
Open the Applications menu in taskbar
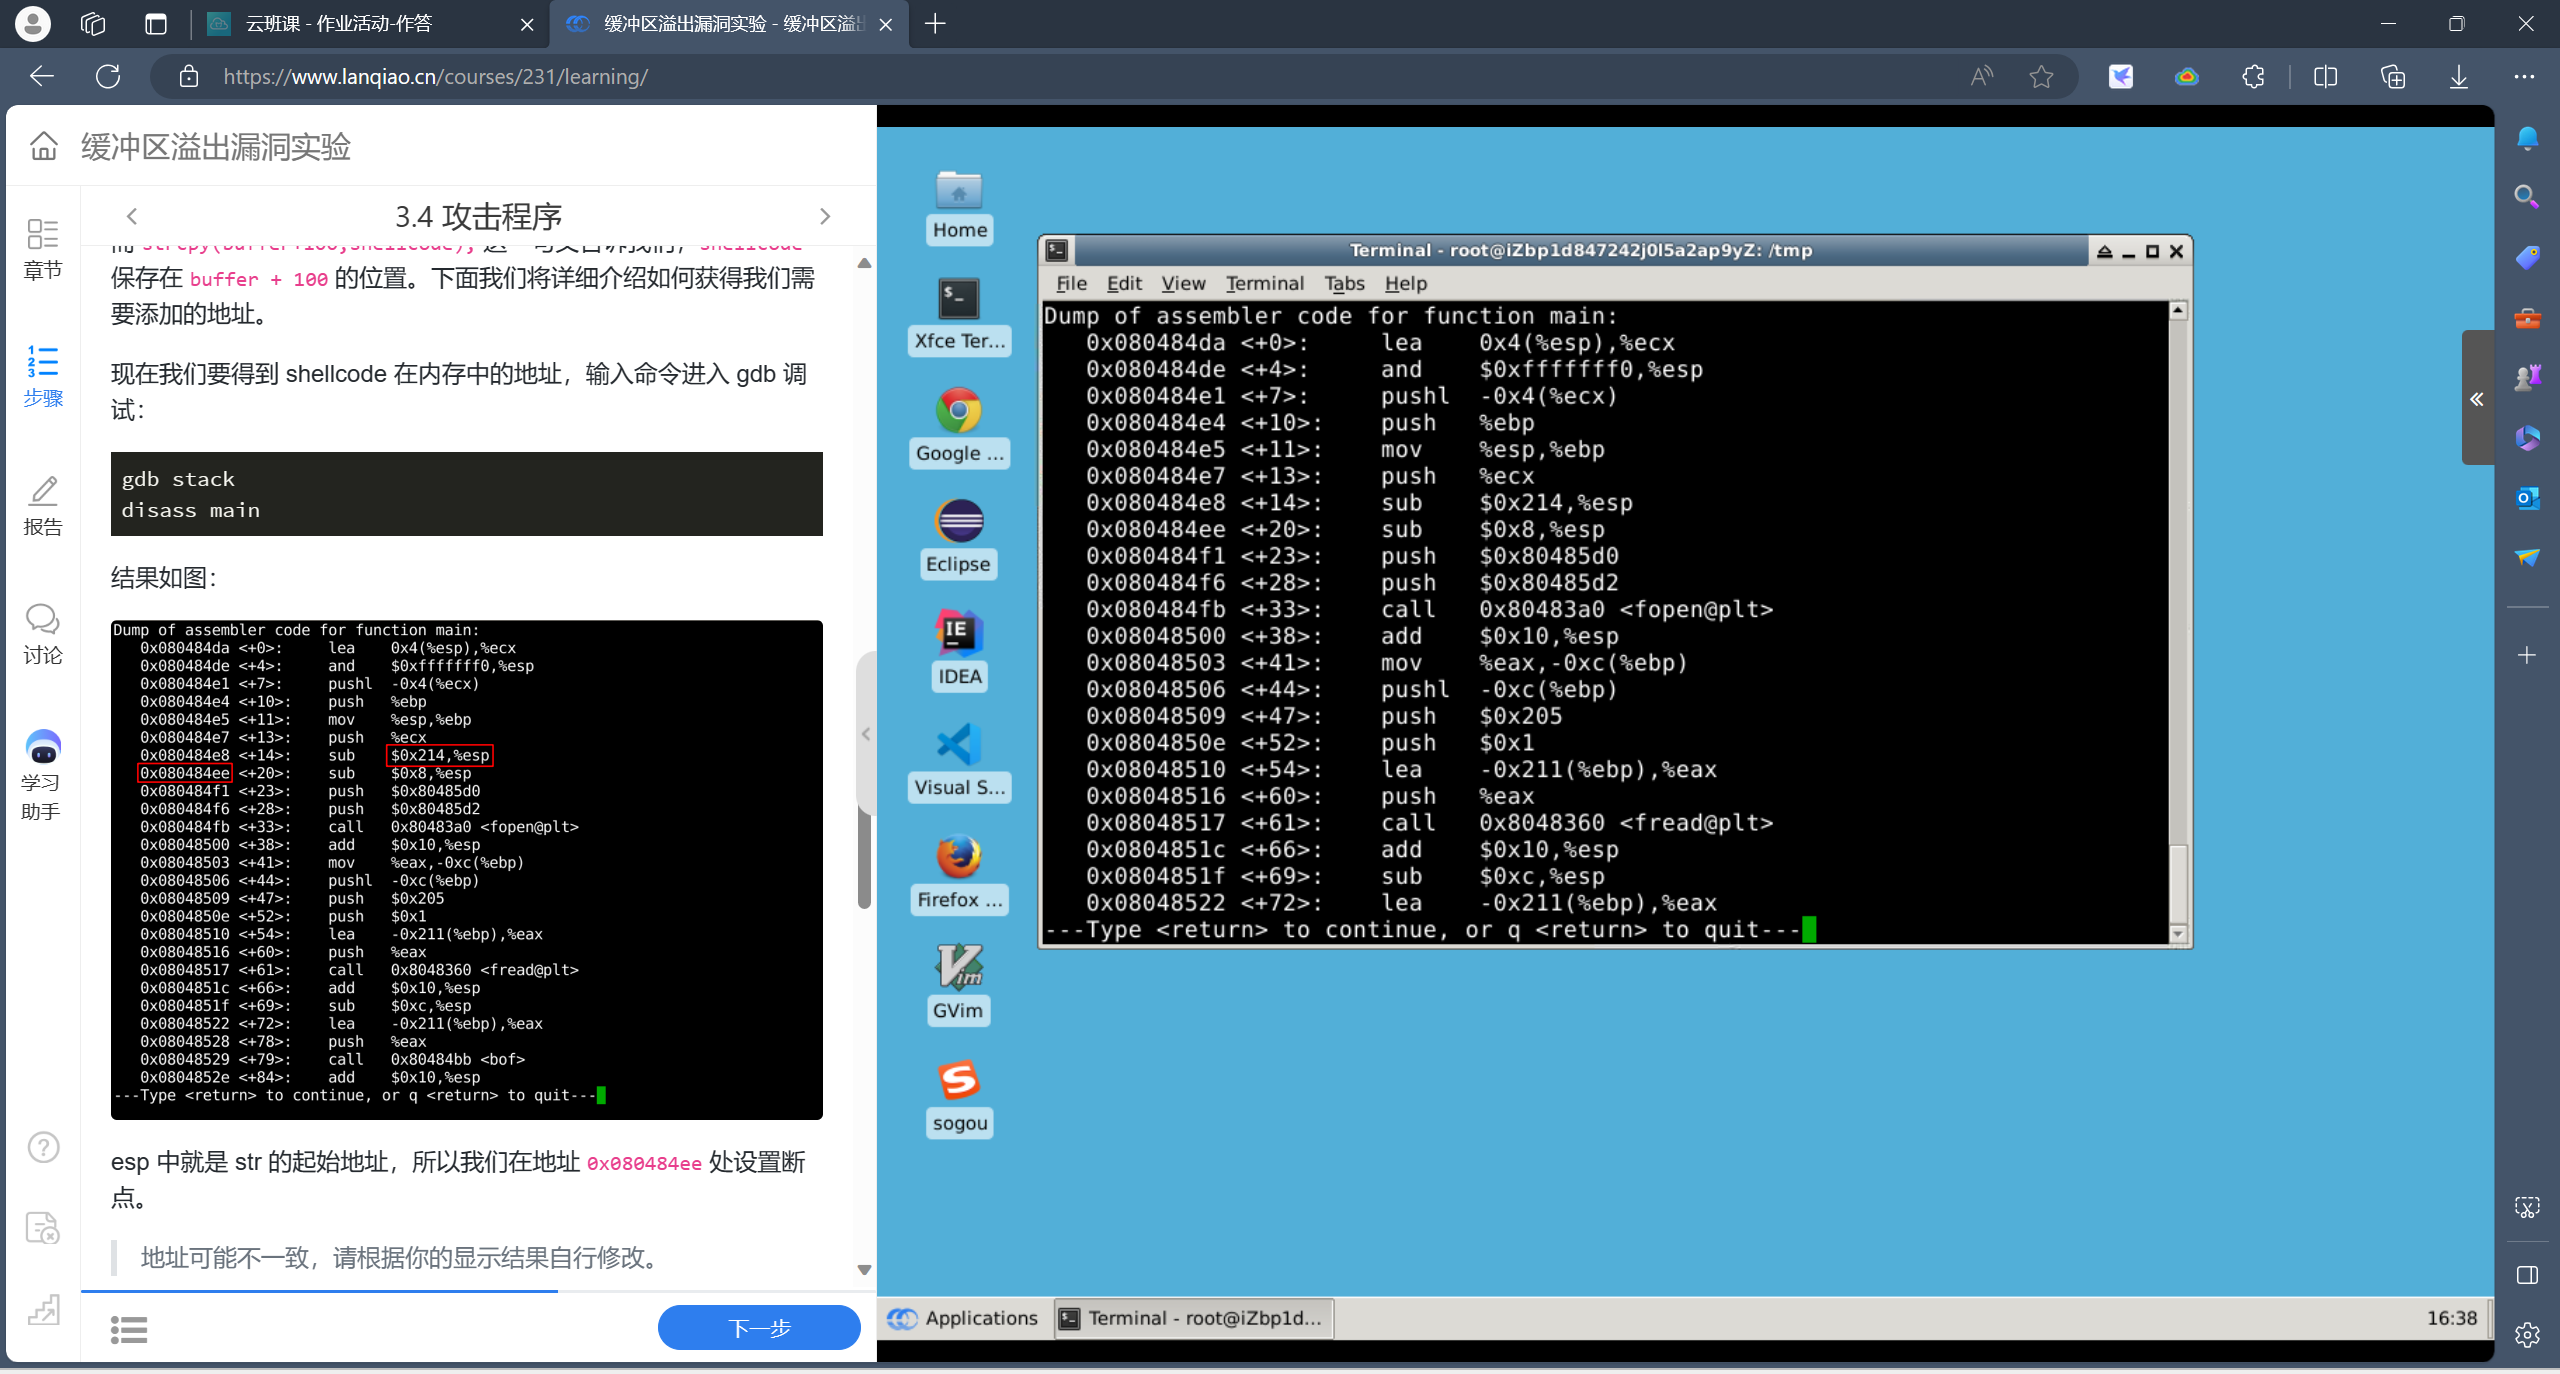click(964, 1318)
